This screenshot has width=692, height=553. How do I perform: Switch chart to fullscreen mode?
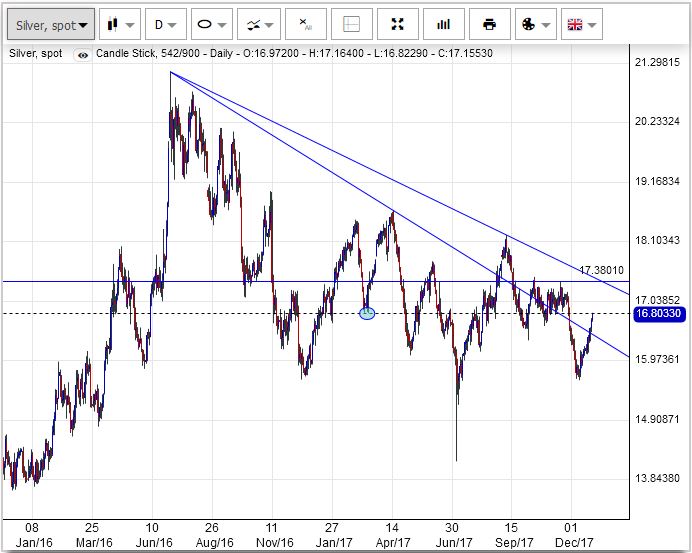[398, 25]
